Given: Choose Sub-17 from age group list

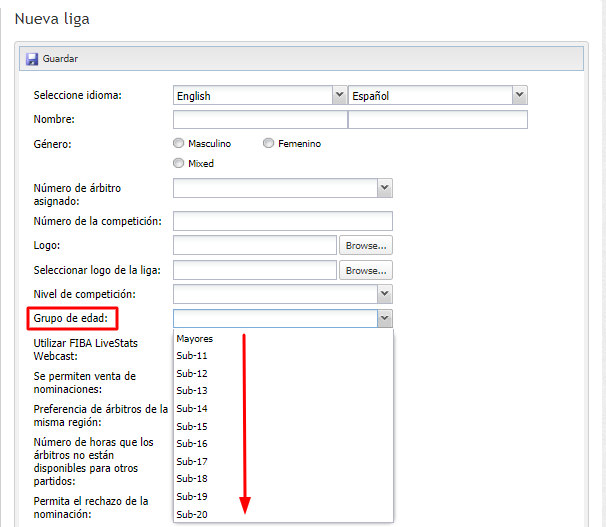Looking at the screenshot, I should tap(283, 461).
